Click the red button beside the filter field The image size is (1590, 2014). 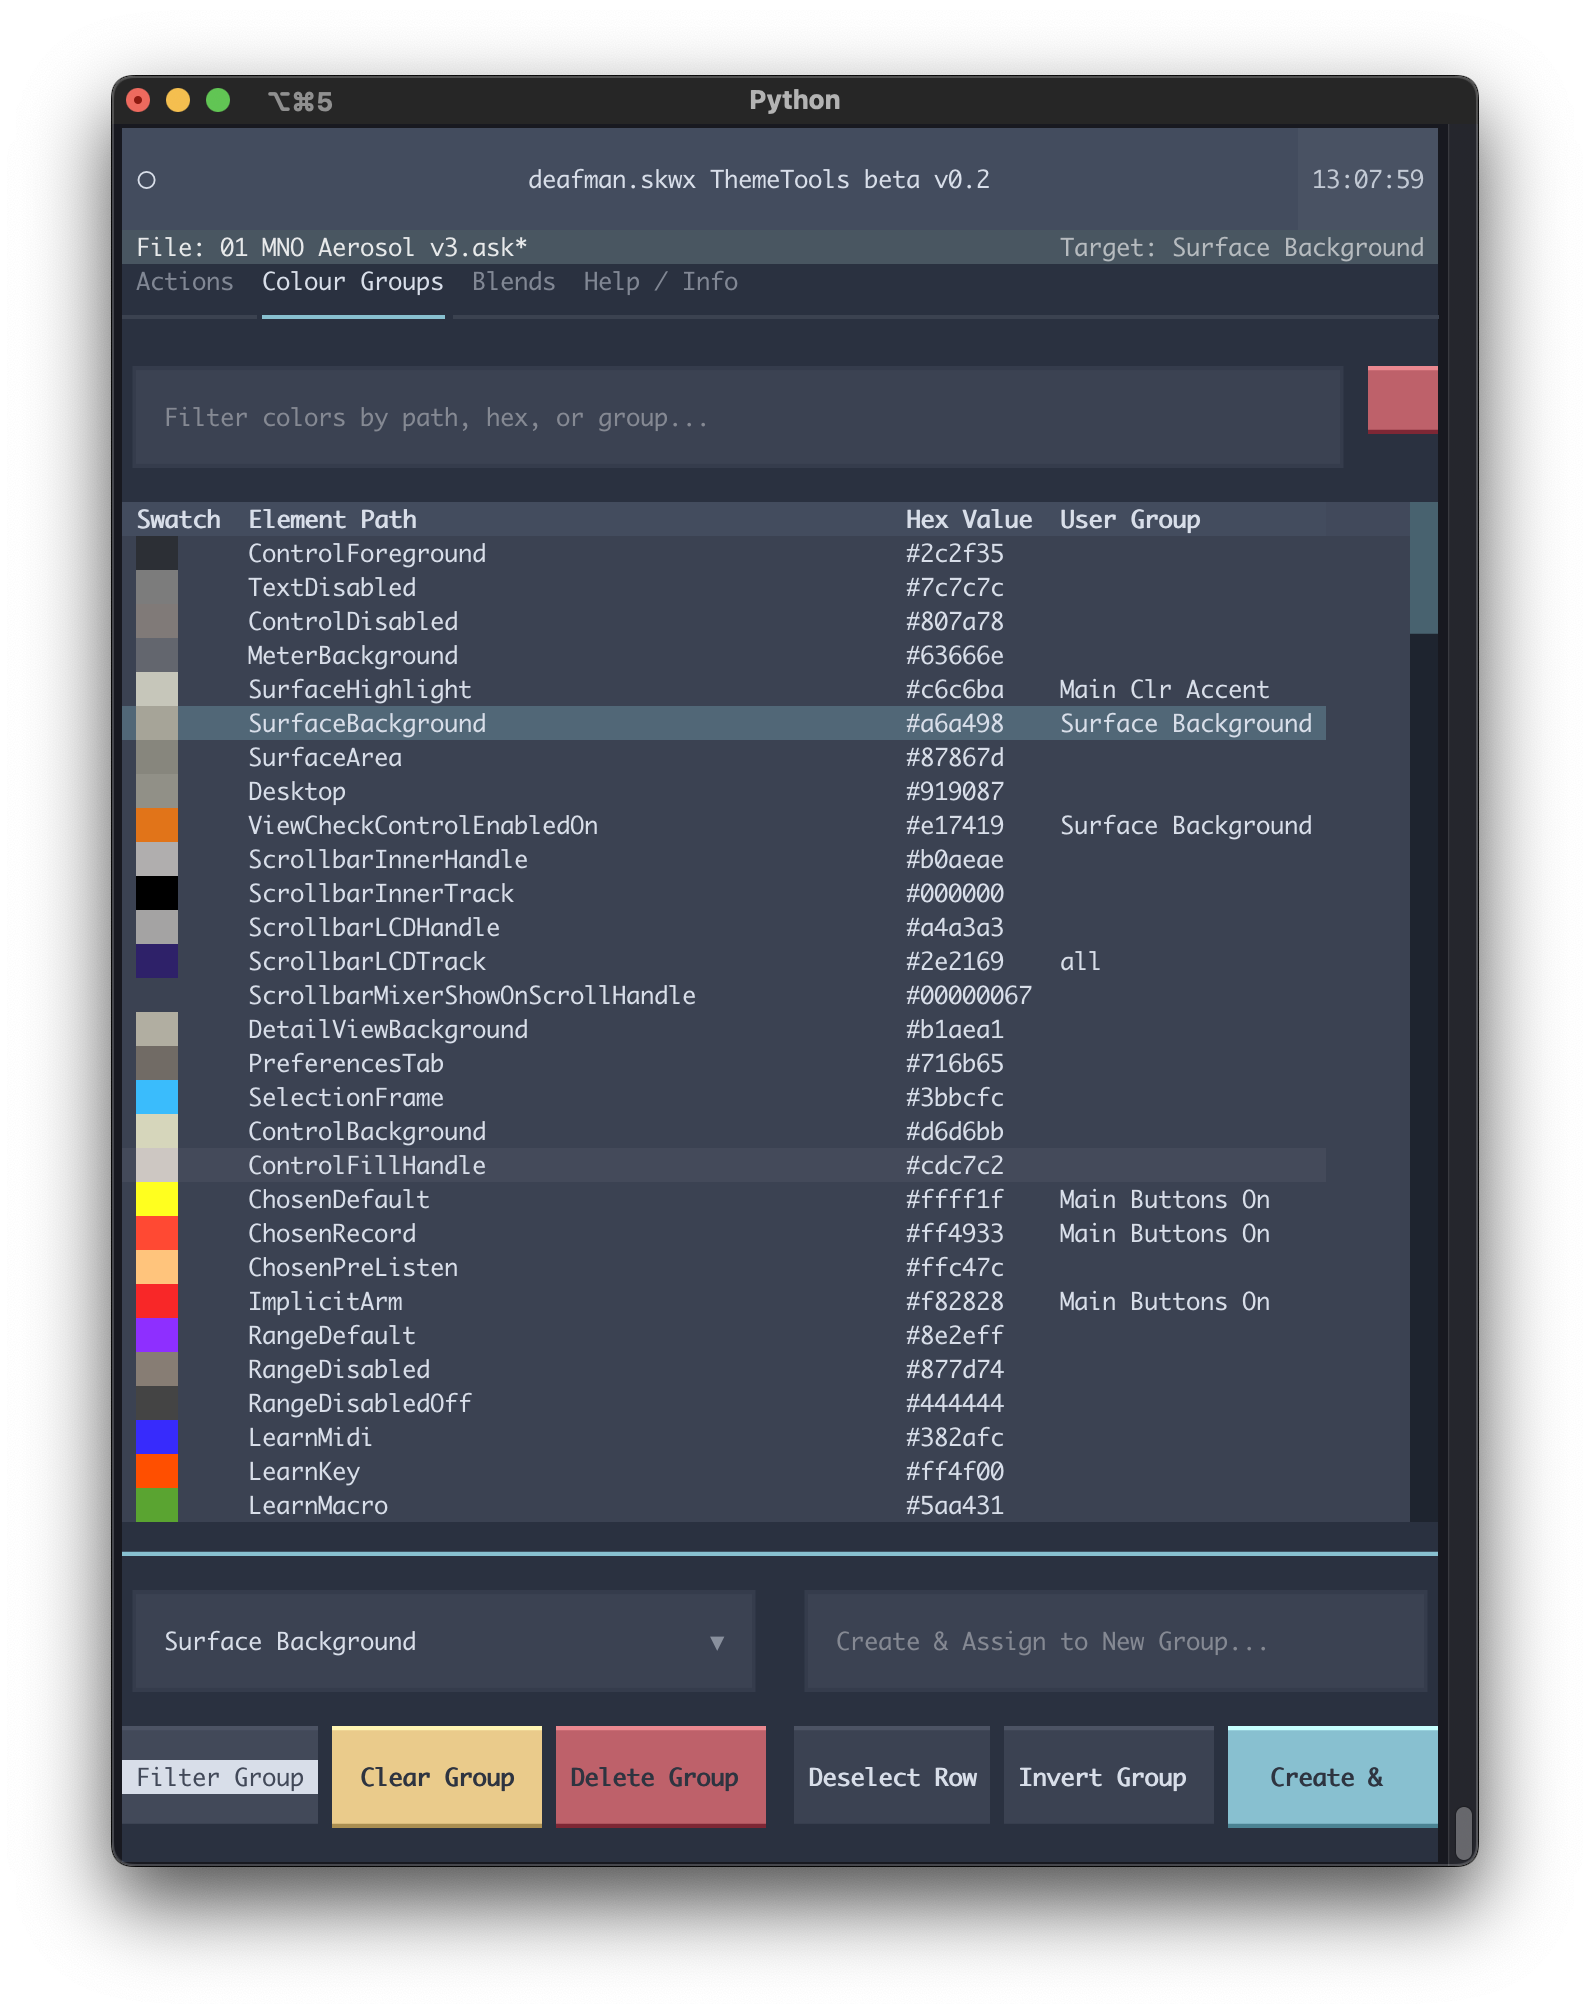pos(1401,399)
